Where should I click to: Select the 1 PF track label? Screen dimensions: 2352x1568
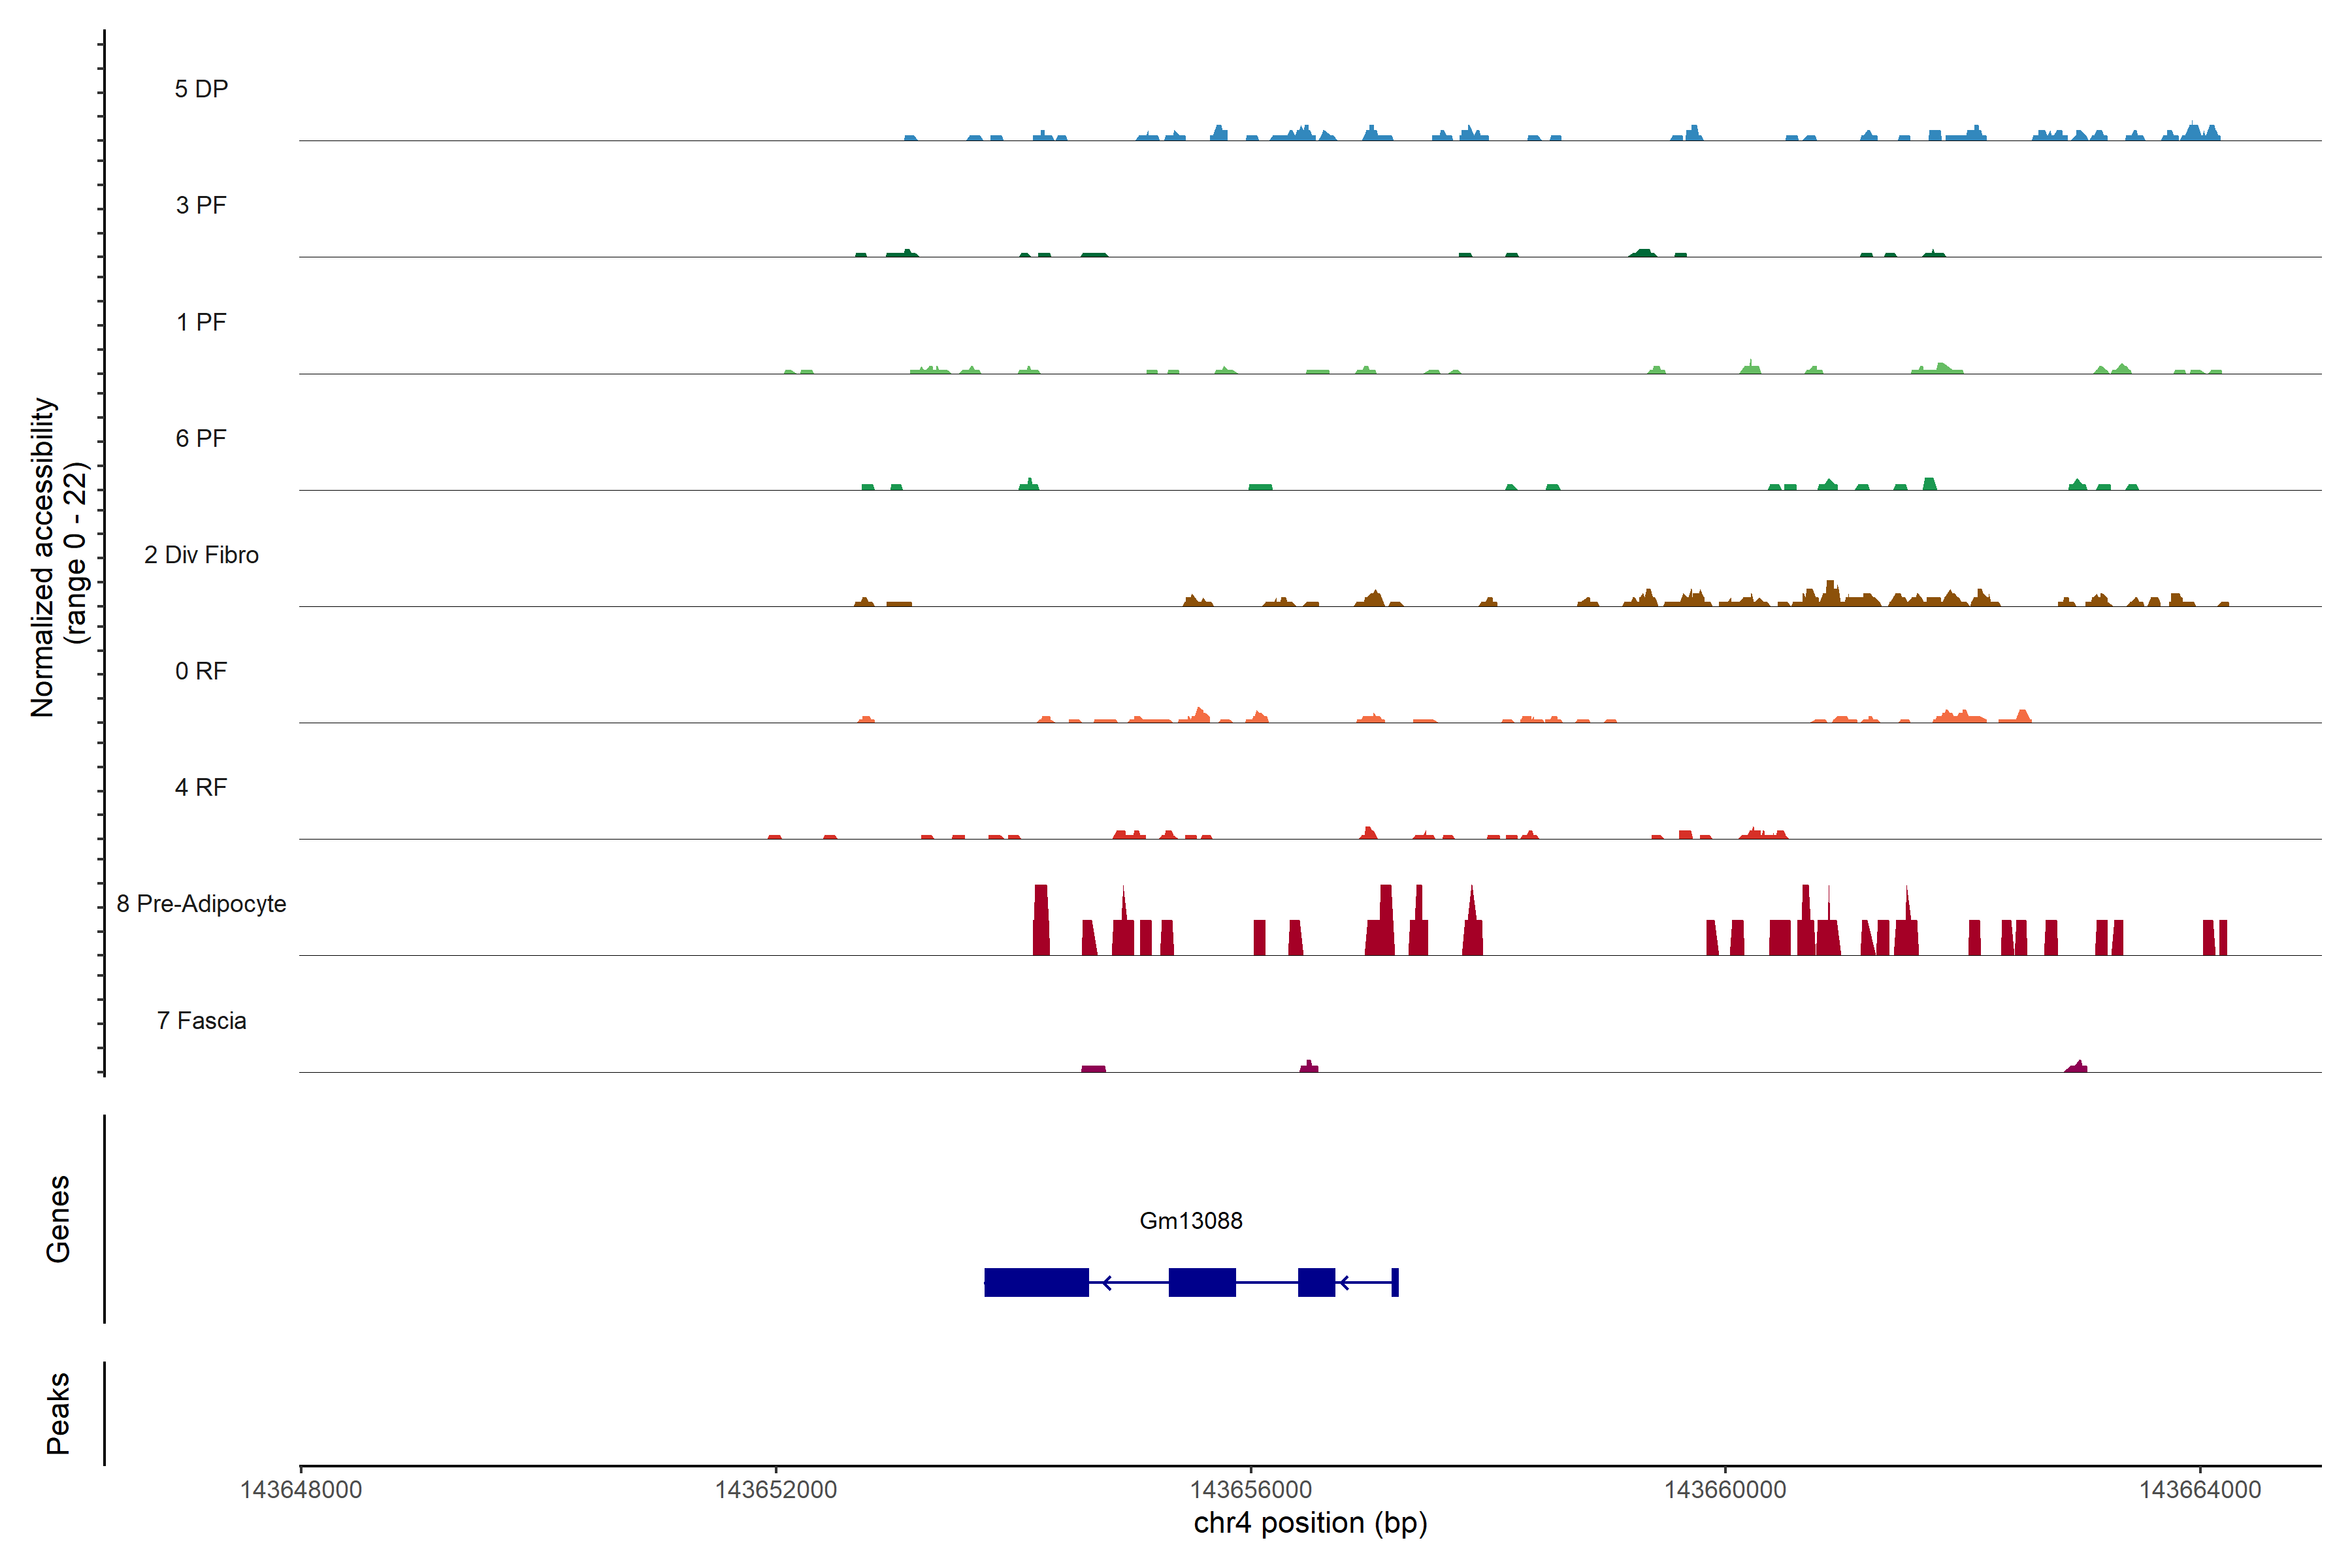pyautogui.click(x=201, y=322)
